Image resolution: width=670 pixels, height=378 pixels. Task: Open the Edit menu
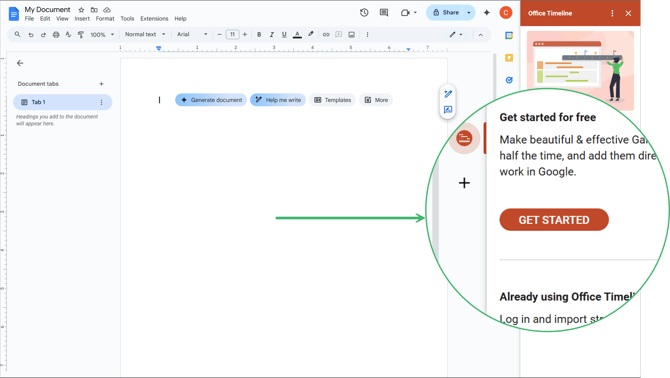45,19
